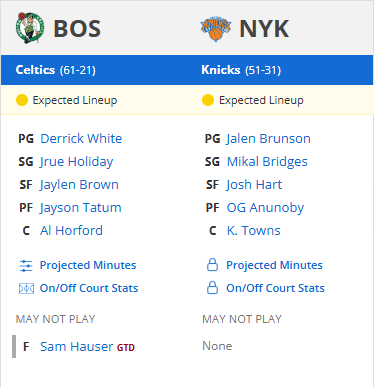Click the NYK team abbreviation header
The image size is (374, 387).
point(264,29)
